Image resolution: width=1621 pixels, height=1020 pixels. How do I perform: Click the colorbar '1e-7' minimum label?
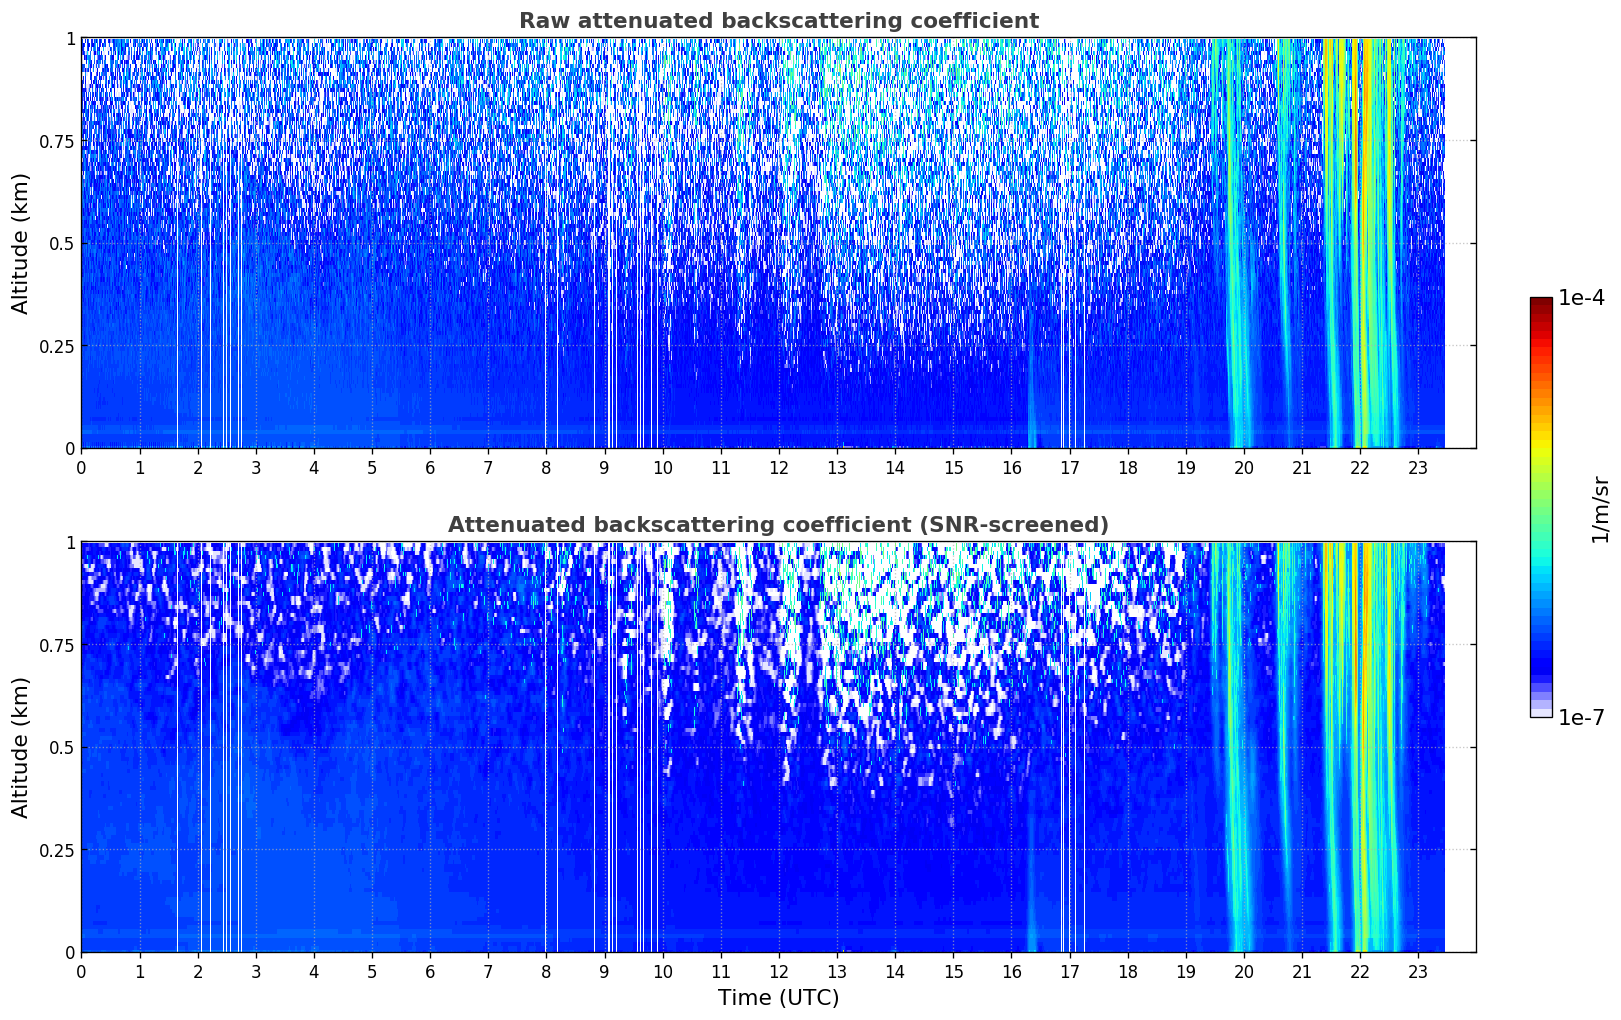coord(1581,718)
